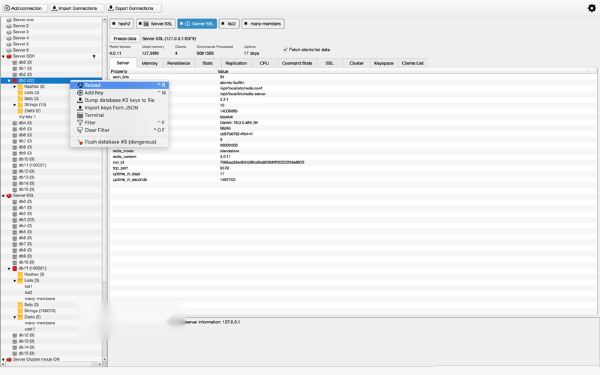Screen dimensions: 600x375
Task: Collapse Server Cluster mode ON connection
Action: 3,360
